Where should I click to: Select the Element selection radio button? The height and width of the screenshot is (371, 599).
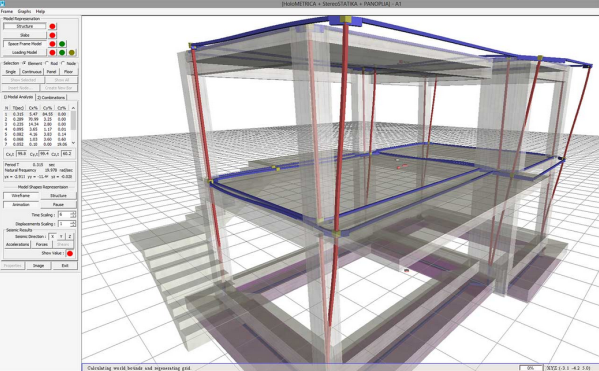[x=24, y=63]
